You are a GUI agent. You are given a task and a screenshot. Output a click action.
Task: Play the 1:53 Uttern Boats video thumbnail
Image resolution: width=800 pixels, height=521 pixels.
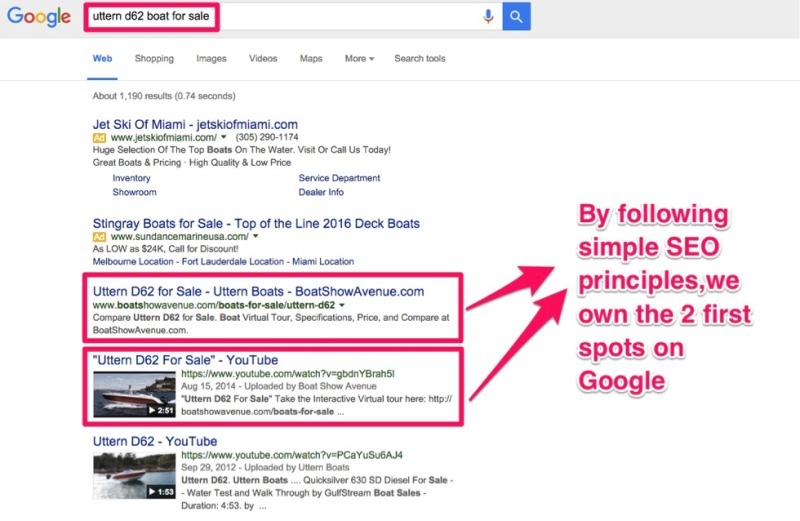(134, 476)
